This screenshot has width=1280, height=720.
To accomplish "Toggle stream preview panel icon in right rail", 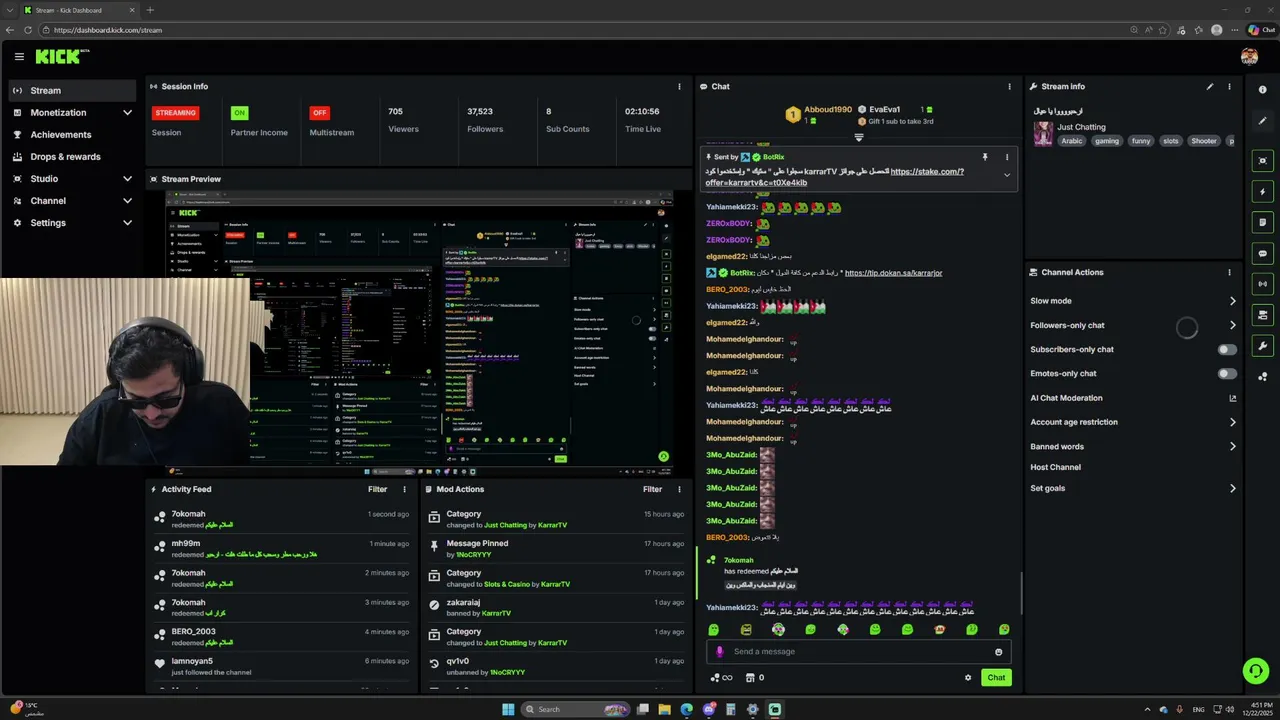I will 1263,161.
